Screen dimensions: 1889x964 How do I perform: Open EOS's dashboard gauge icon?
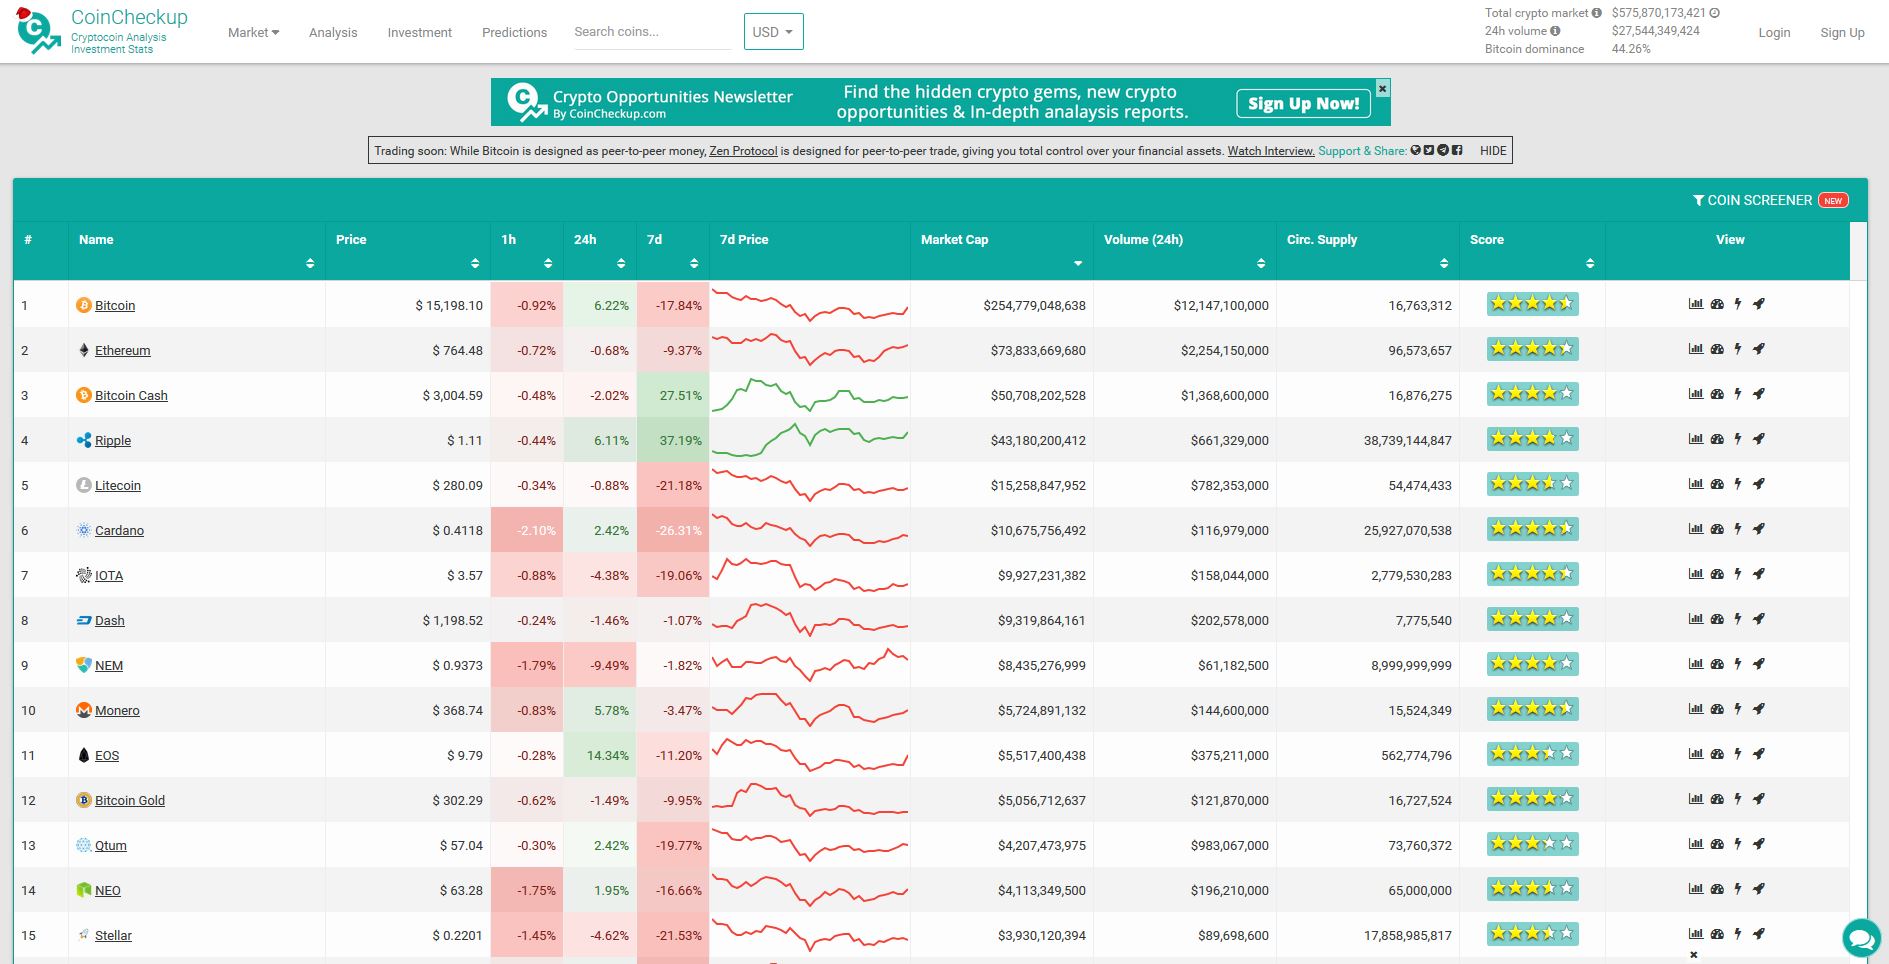pyautogui.click(x=1717, y=754)
